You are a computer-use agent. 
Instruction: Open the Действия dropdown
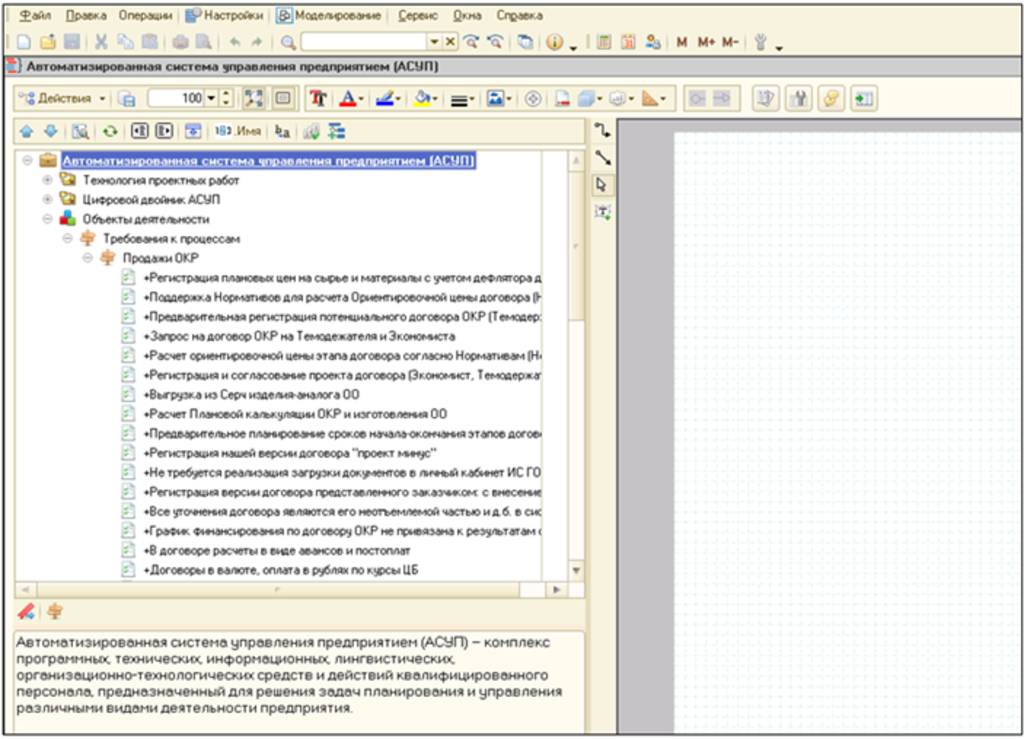point(64,98)
